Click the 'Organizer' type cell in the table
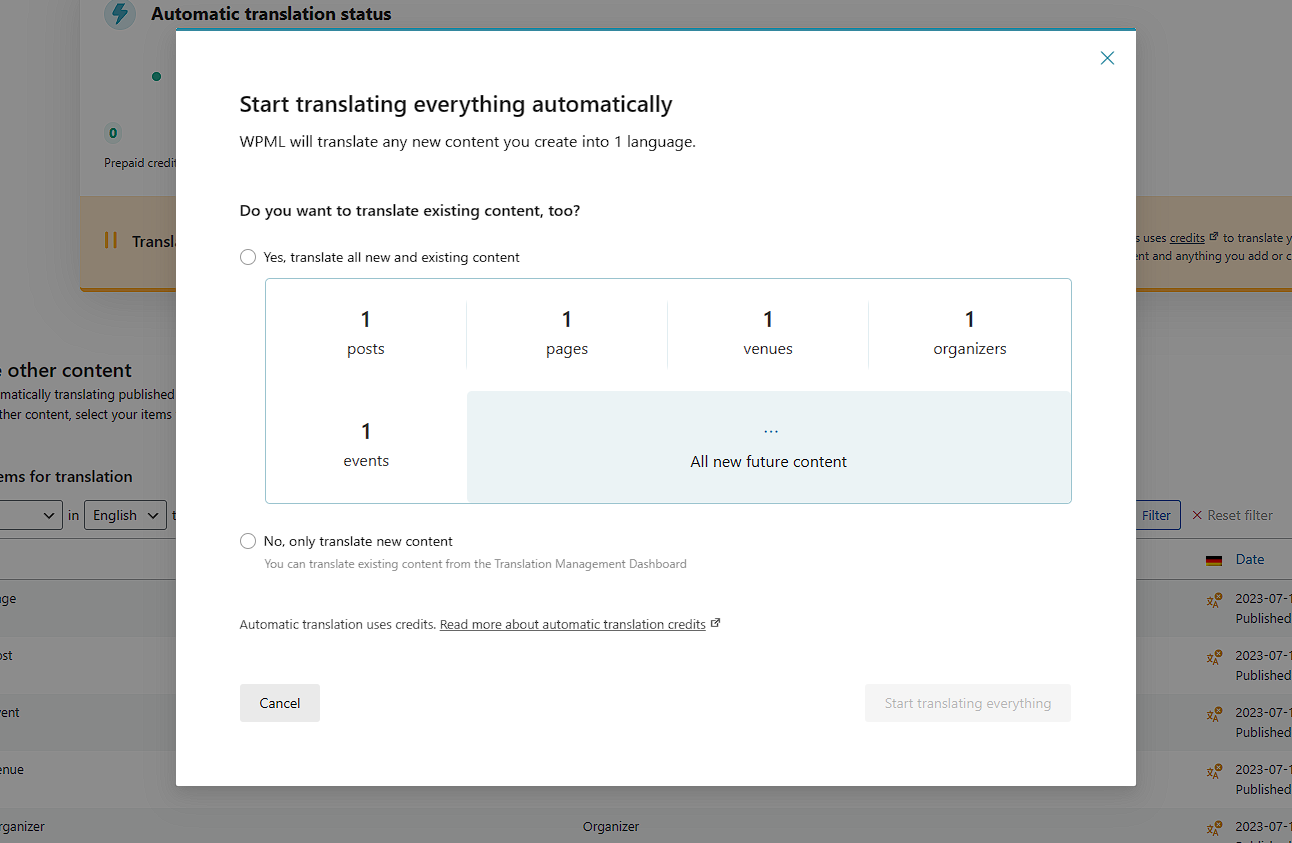Viewport: 1292px width, 843px height. 611,827
